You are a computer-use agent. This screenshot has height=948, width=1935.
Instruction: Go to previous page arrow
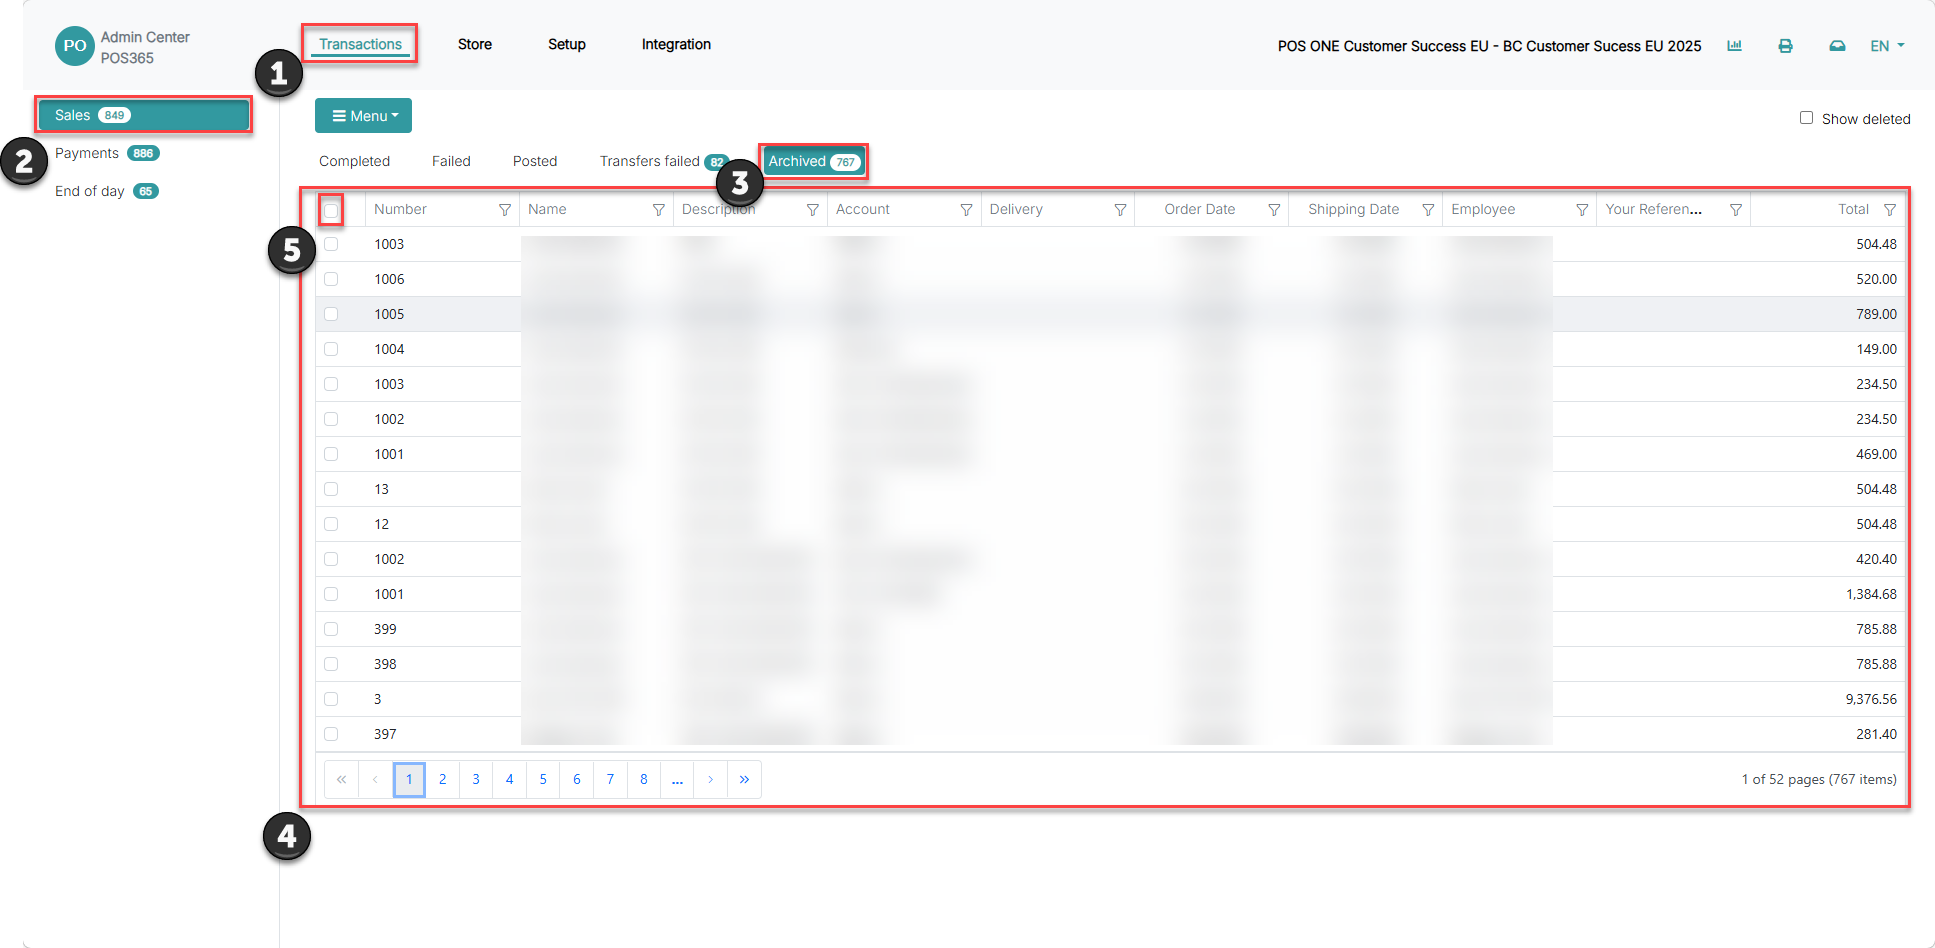pos(375,780)
